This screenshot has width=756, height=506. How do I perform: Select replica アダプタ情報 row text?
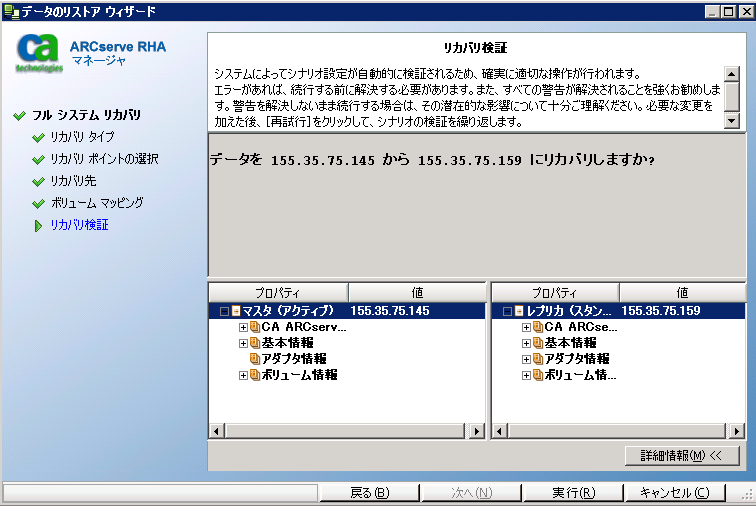pos(577,359)
